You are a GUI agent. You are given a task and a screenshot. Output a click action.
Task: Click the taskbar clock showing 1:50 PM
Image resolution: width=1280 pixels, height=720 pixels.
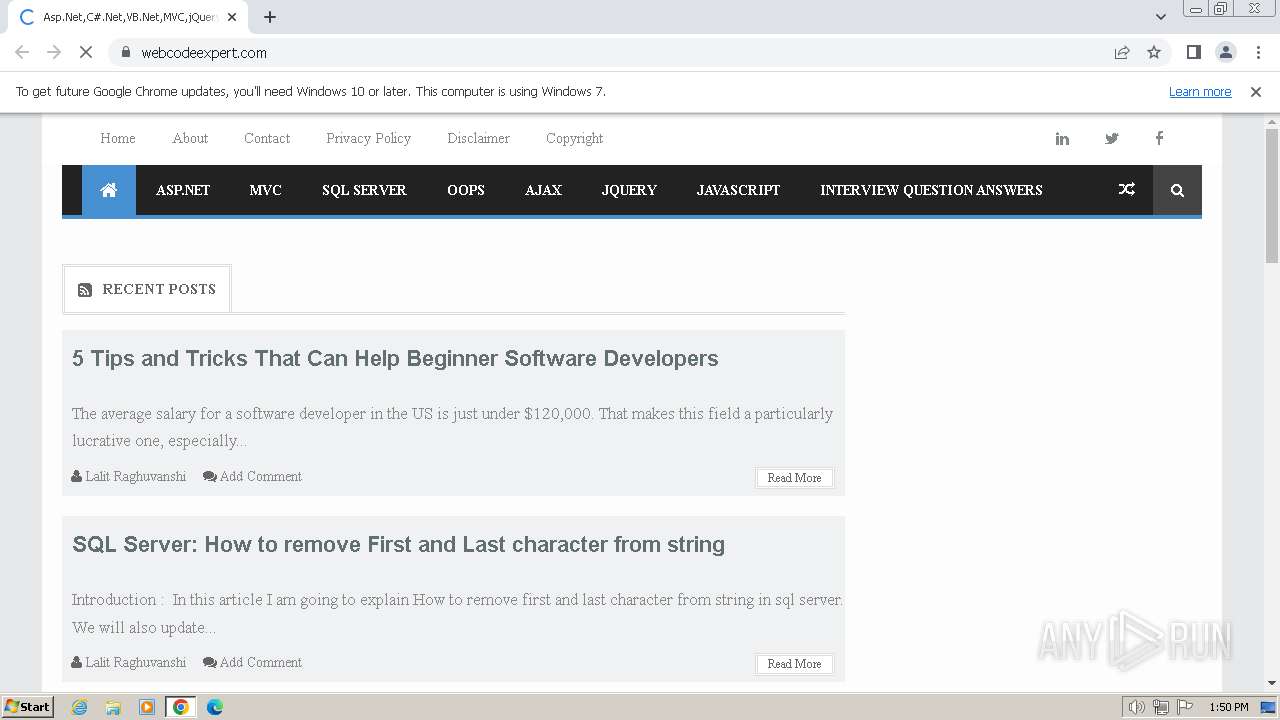1229,707
